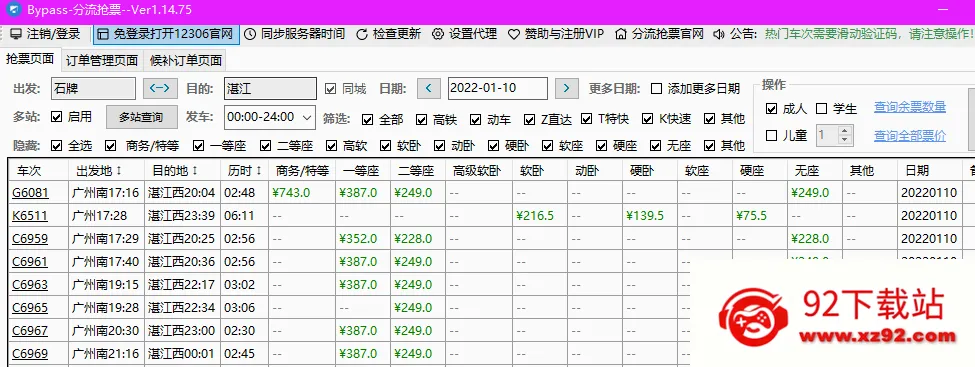Toggle 成人 passenger checkbox

(x=772, y=109)
